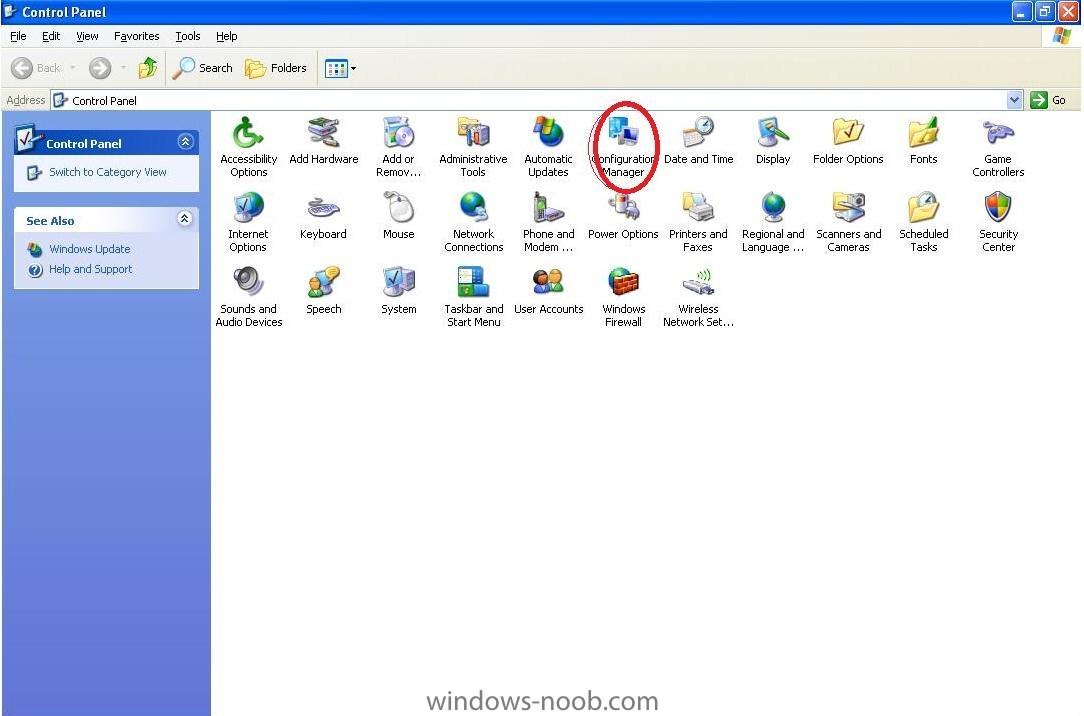Image resolution: width=1084 pixels, height=716 pixels.
Task: Open the Favorites menu
Action: coord(136,36)
